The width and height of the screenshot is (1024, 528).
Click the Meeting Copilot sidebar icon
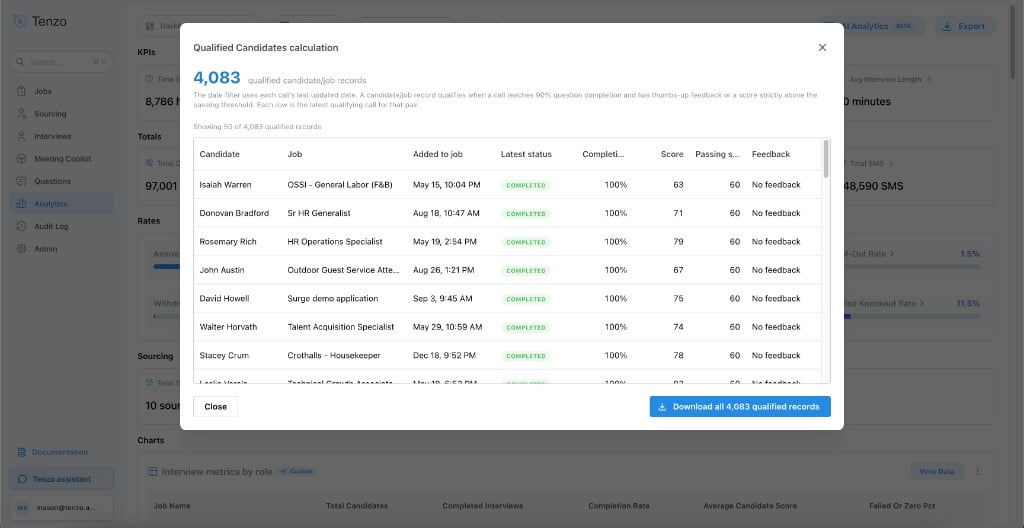[22, 159]
